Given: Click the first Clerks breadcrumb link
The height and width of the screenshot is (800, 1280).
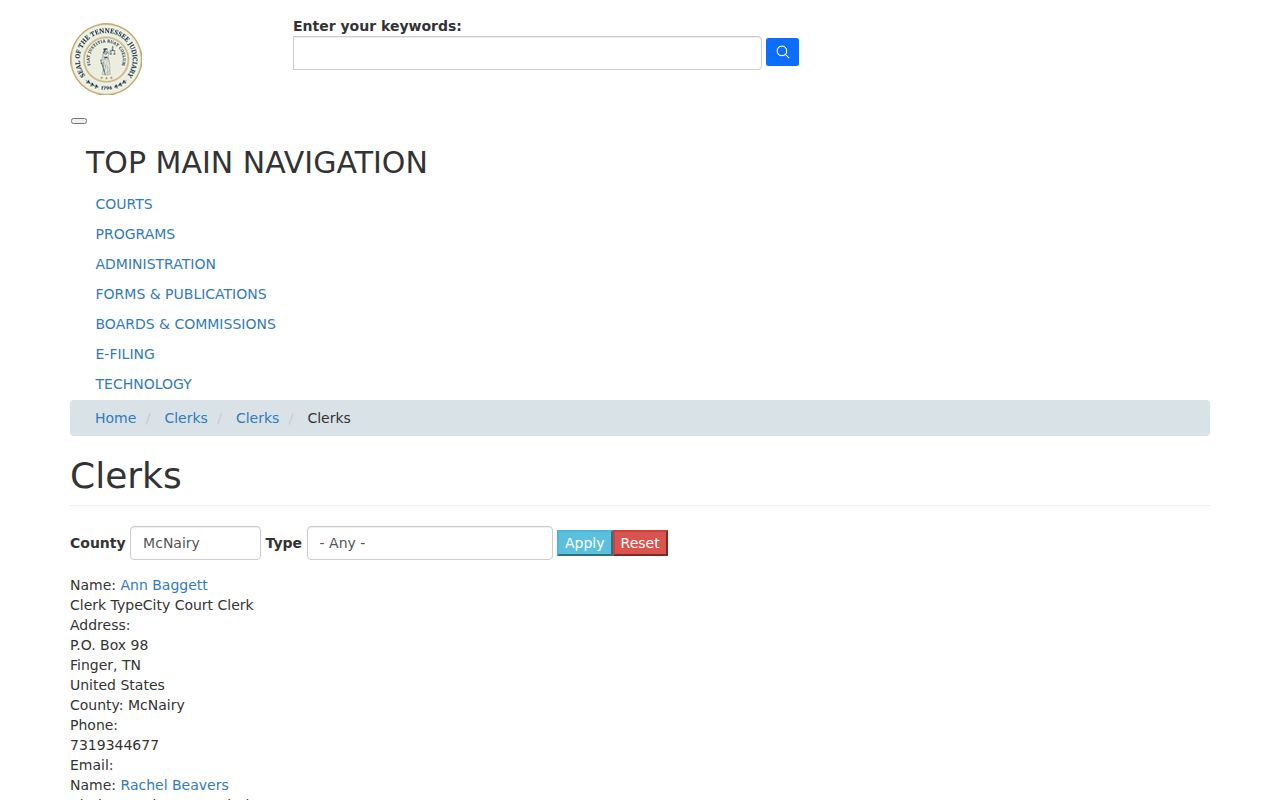Looking at the screenshot, I should [186, 418].
